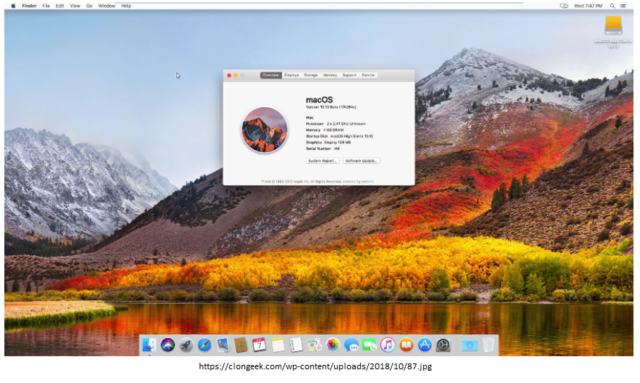Switch to the Service tab
Image resolution: width=640 pixels, height=383 pixels.
(x=368, y=75)
